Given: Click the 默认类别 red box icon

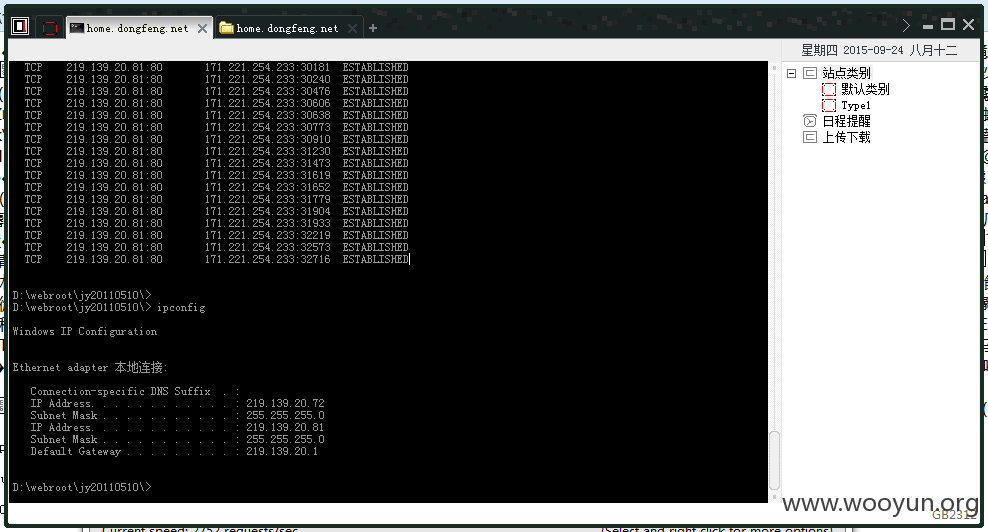Looking at the screenshot, I should coord(829,90).
